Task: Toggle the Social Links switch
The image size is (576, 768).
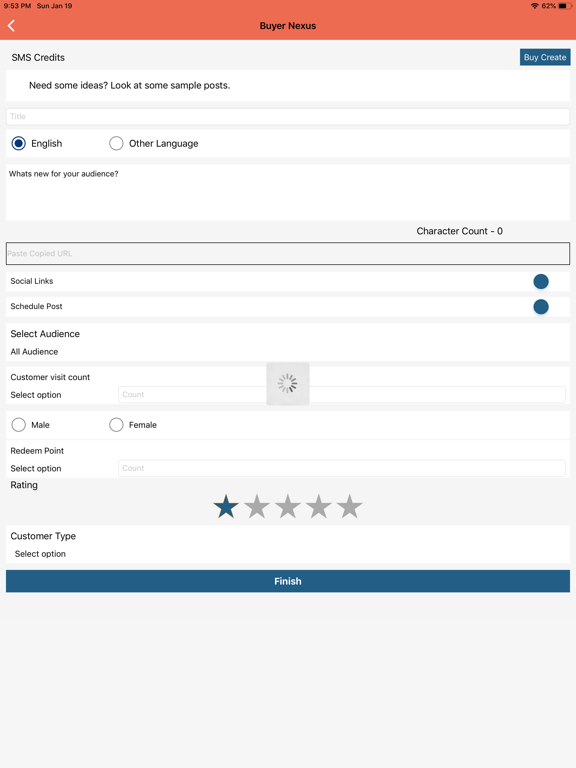Action: [541, 281]
